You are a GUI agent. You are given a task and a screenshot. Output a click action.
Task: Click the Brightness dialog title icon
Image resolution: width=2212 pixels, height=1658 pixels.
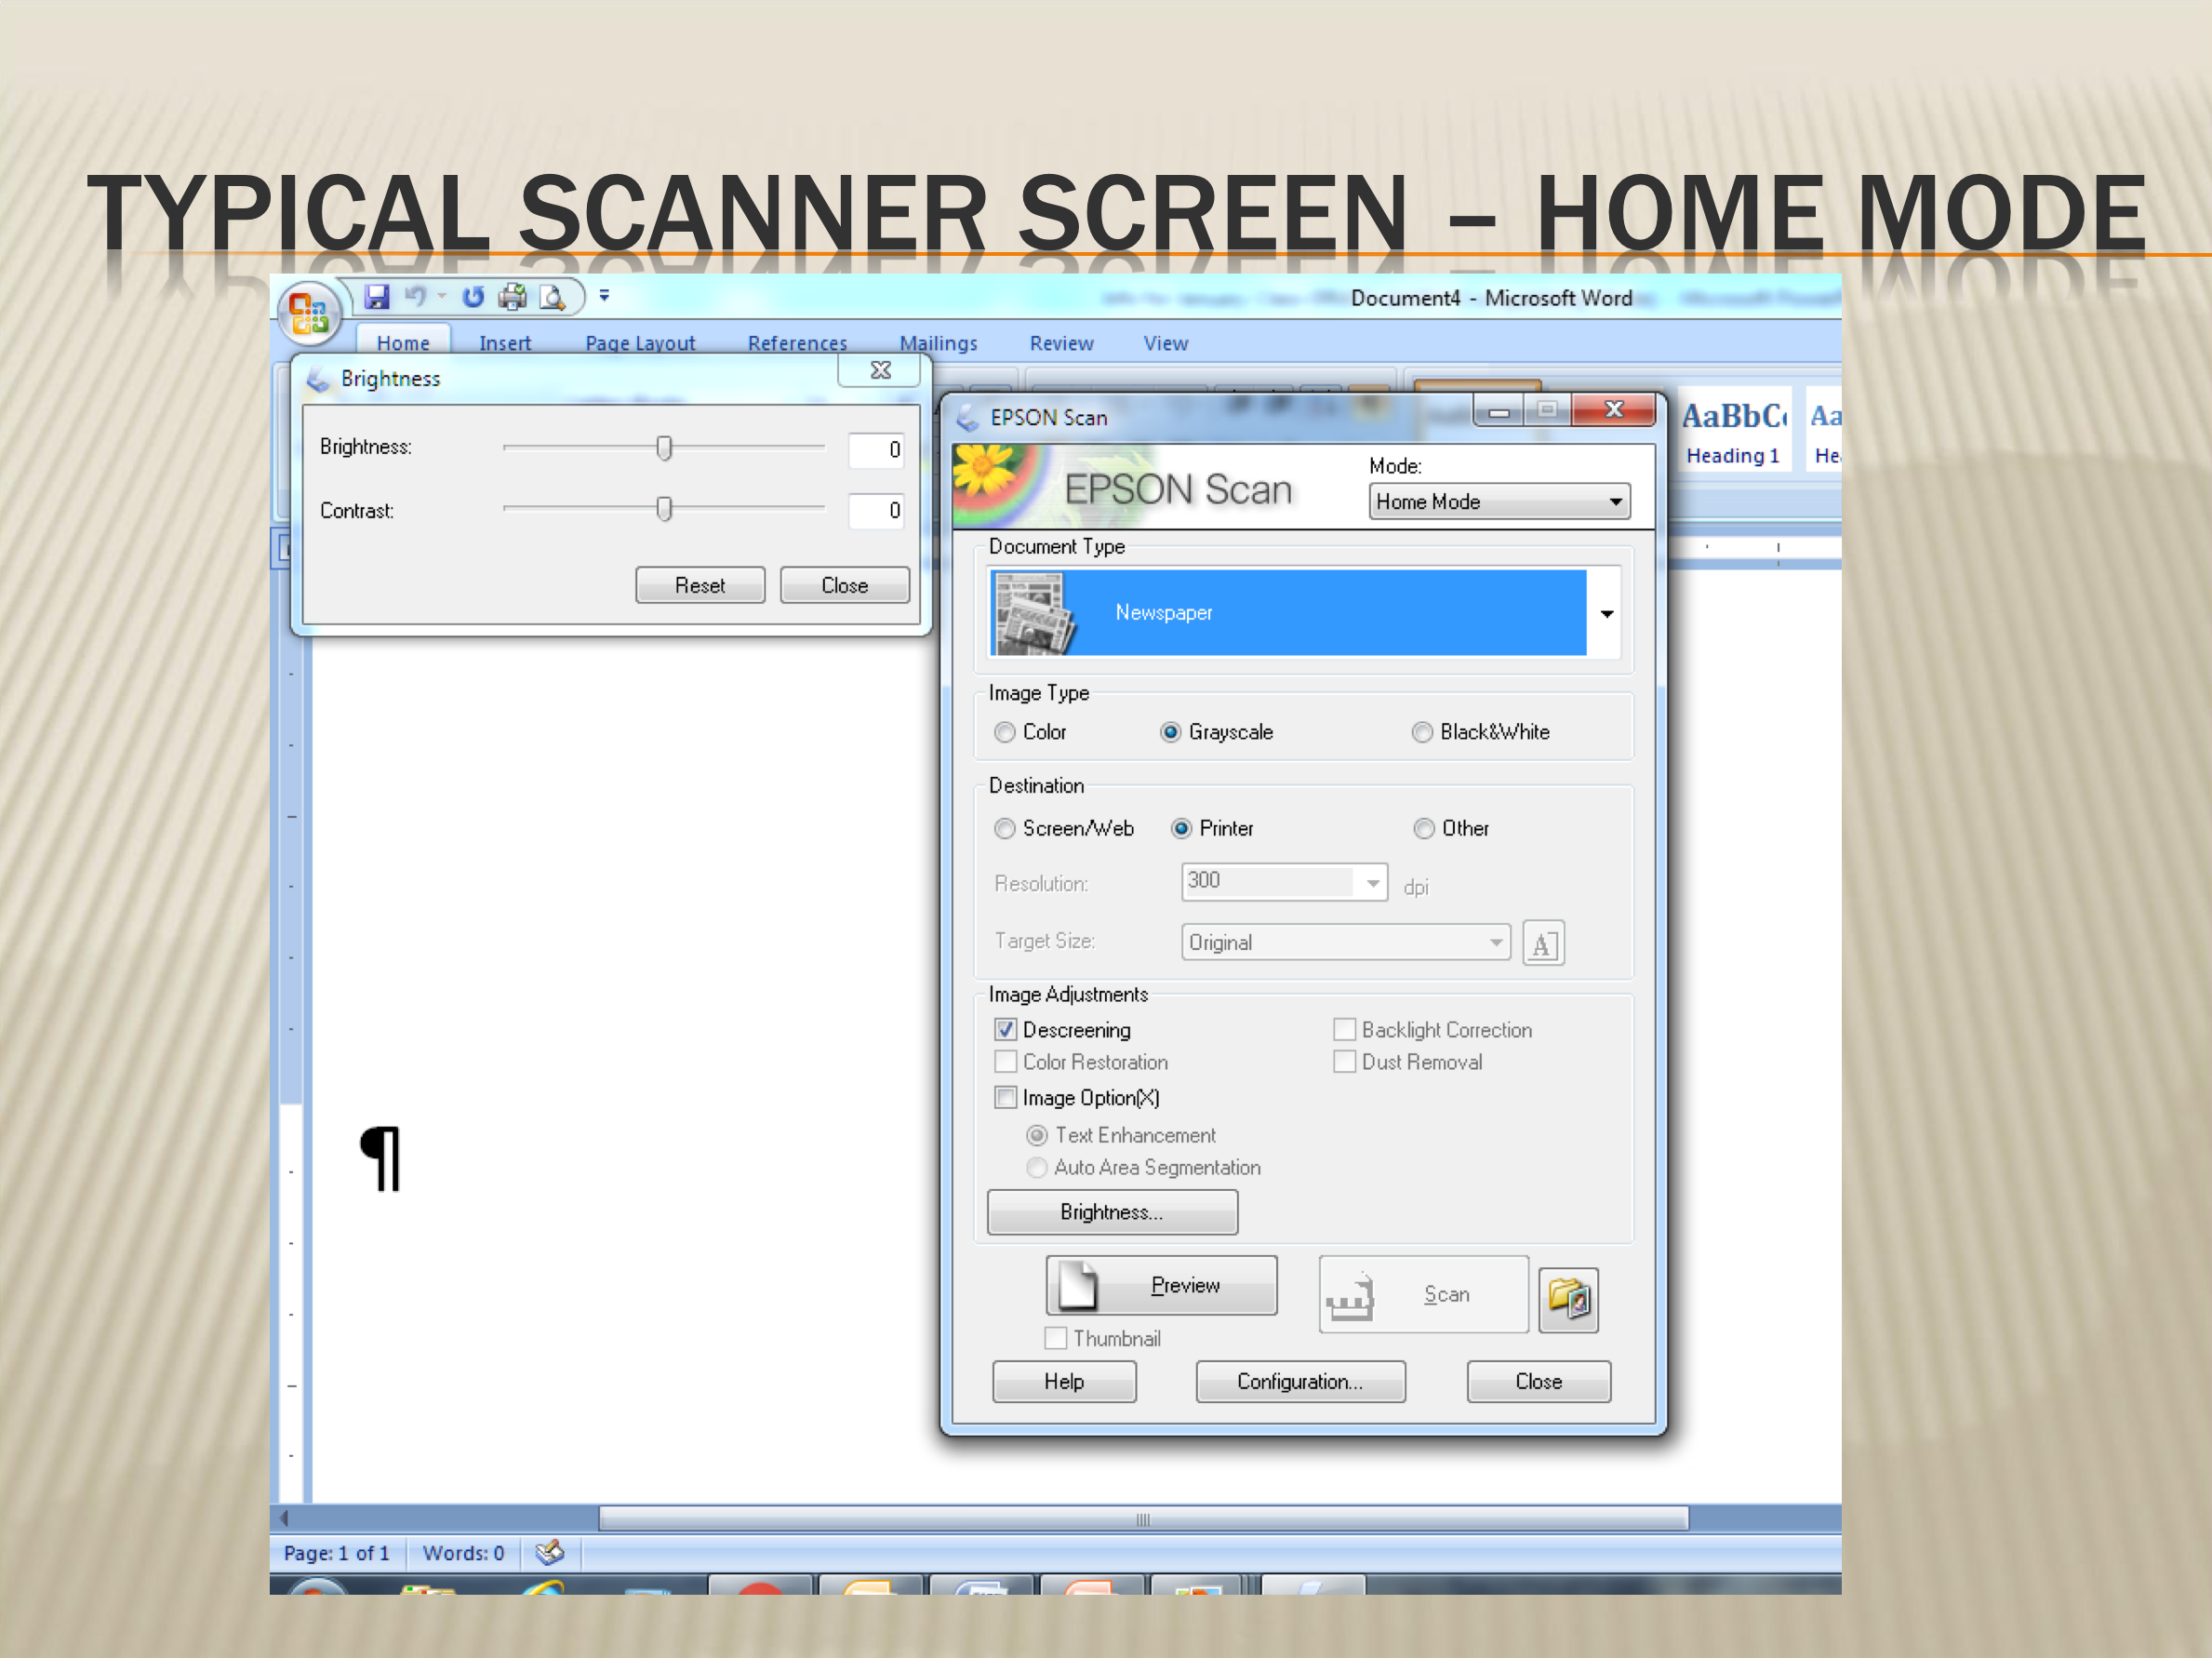(318, 378)
